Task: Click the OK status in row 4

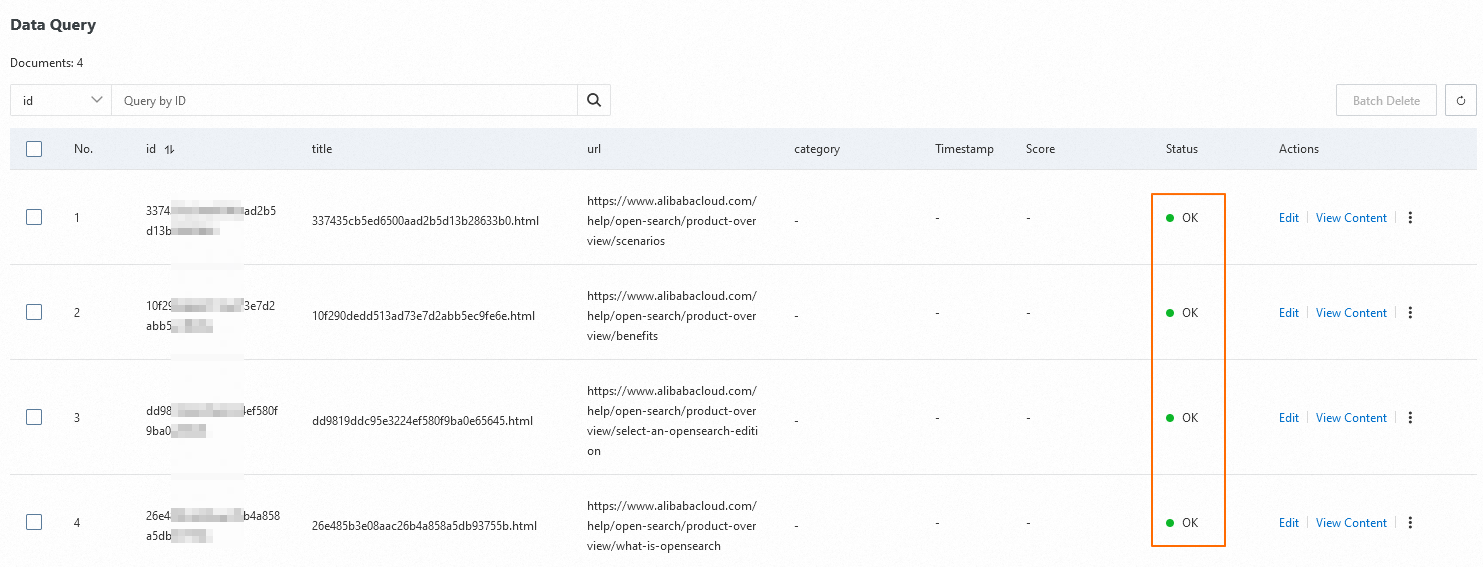Action: point(1182,522)
